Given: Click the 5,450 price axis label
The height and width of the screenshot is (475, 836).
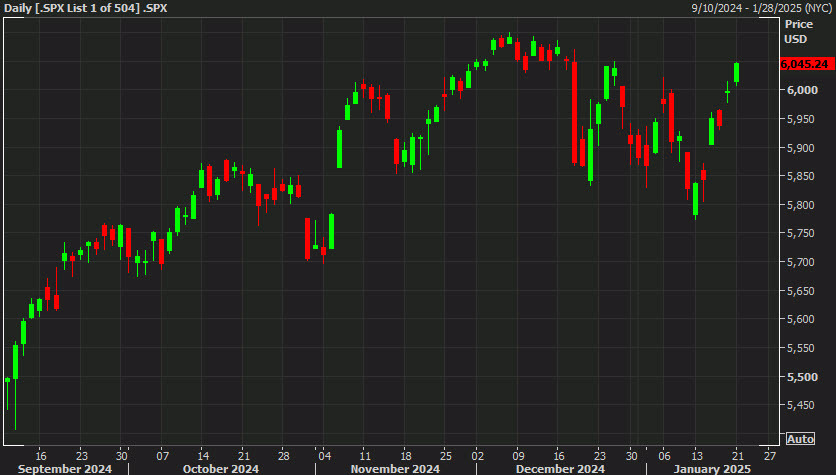Looking at the screenshot, I should [x=802, y=405].
